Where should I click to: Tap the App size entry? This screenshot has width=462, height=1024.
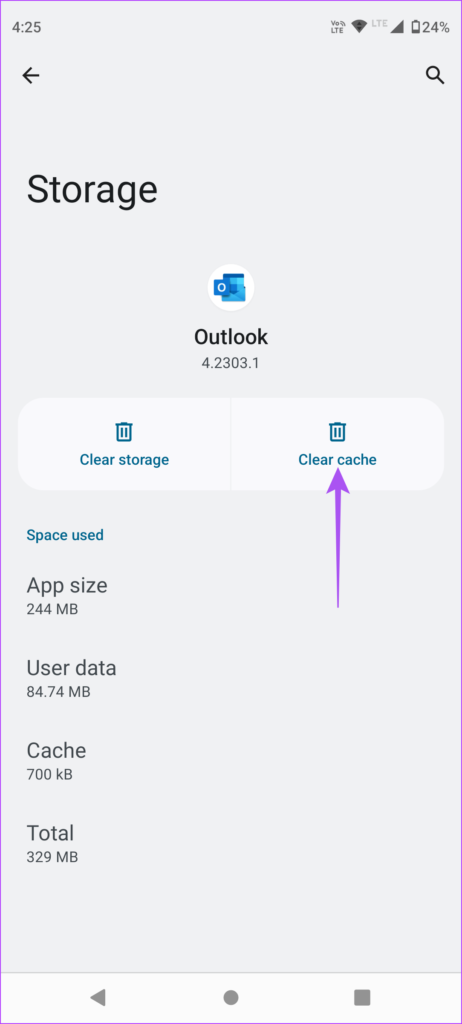pyautogui.click(x=67, y=596)
